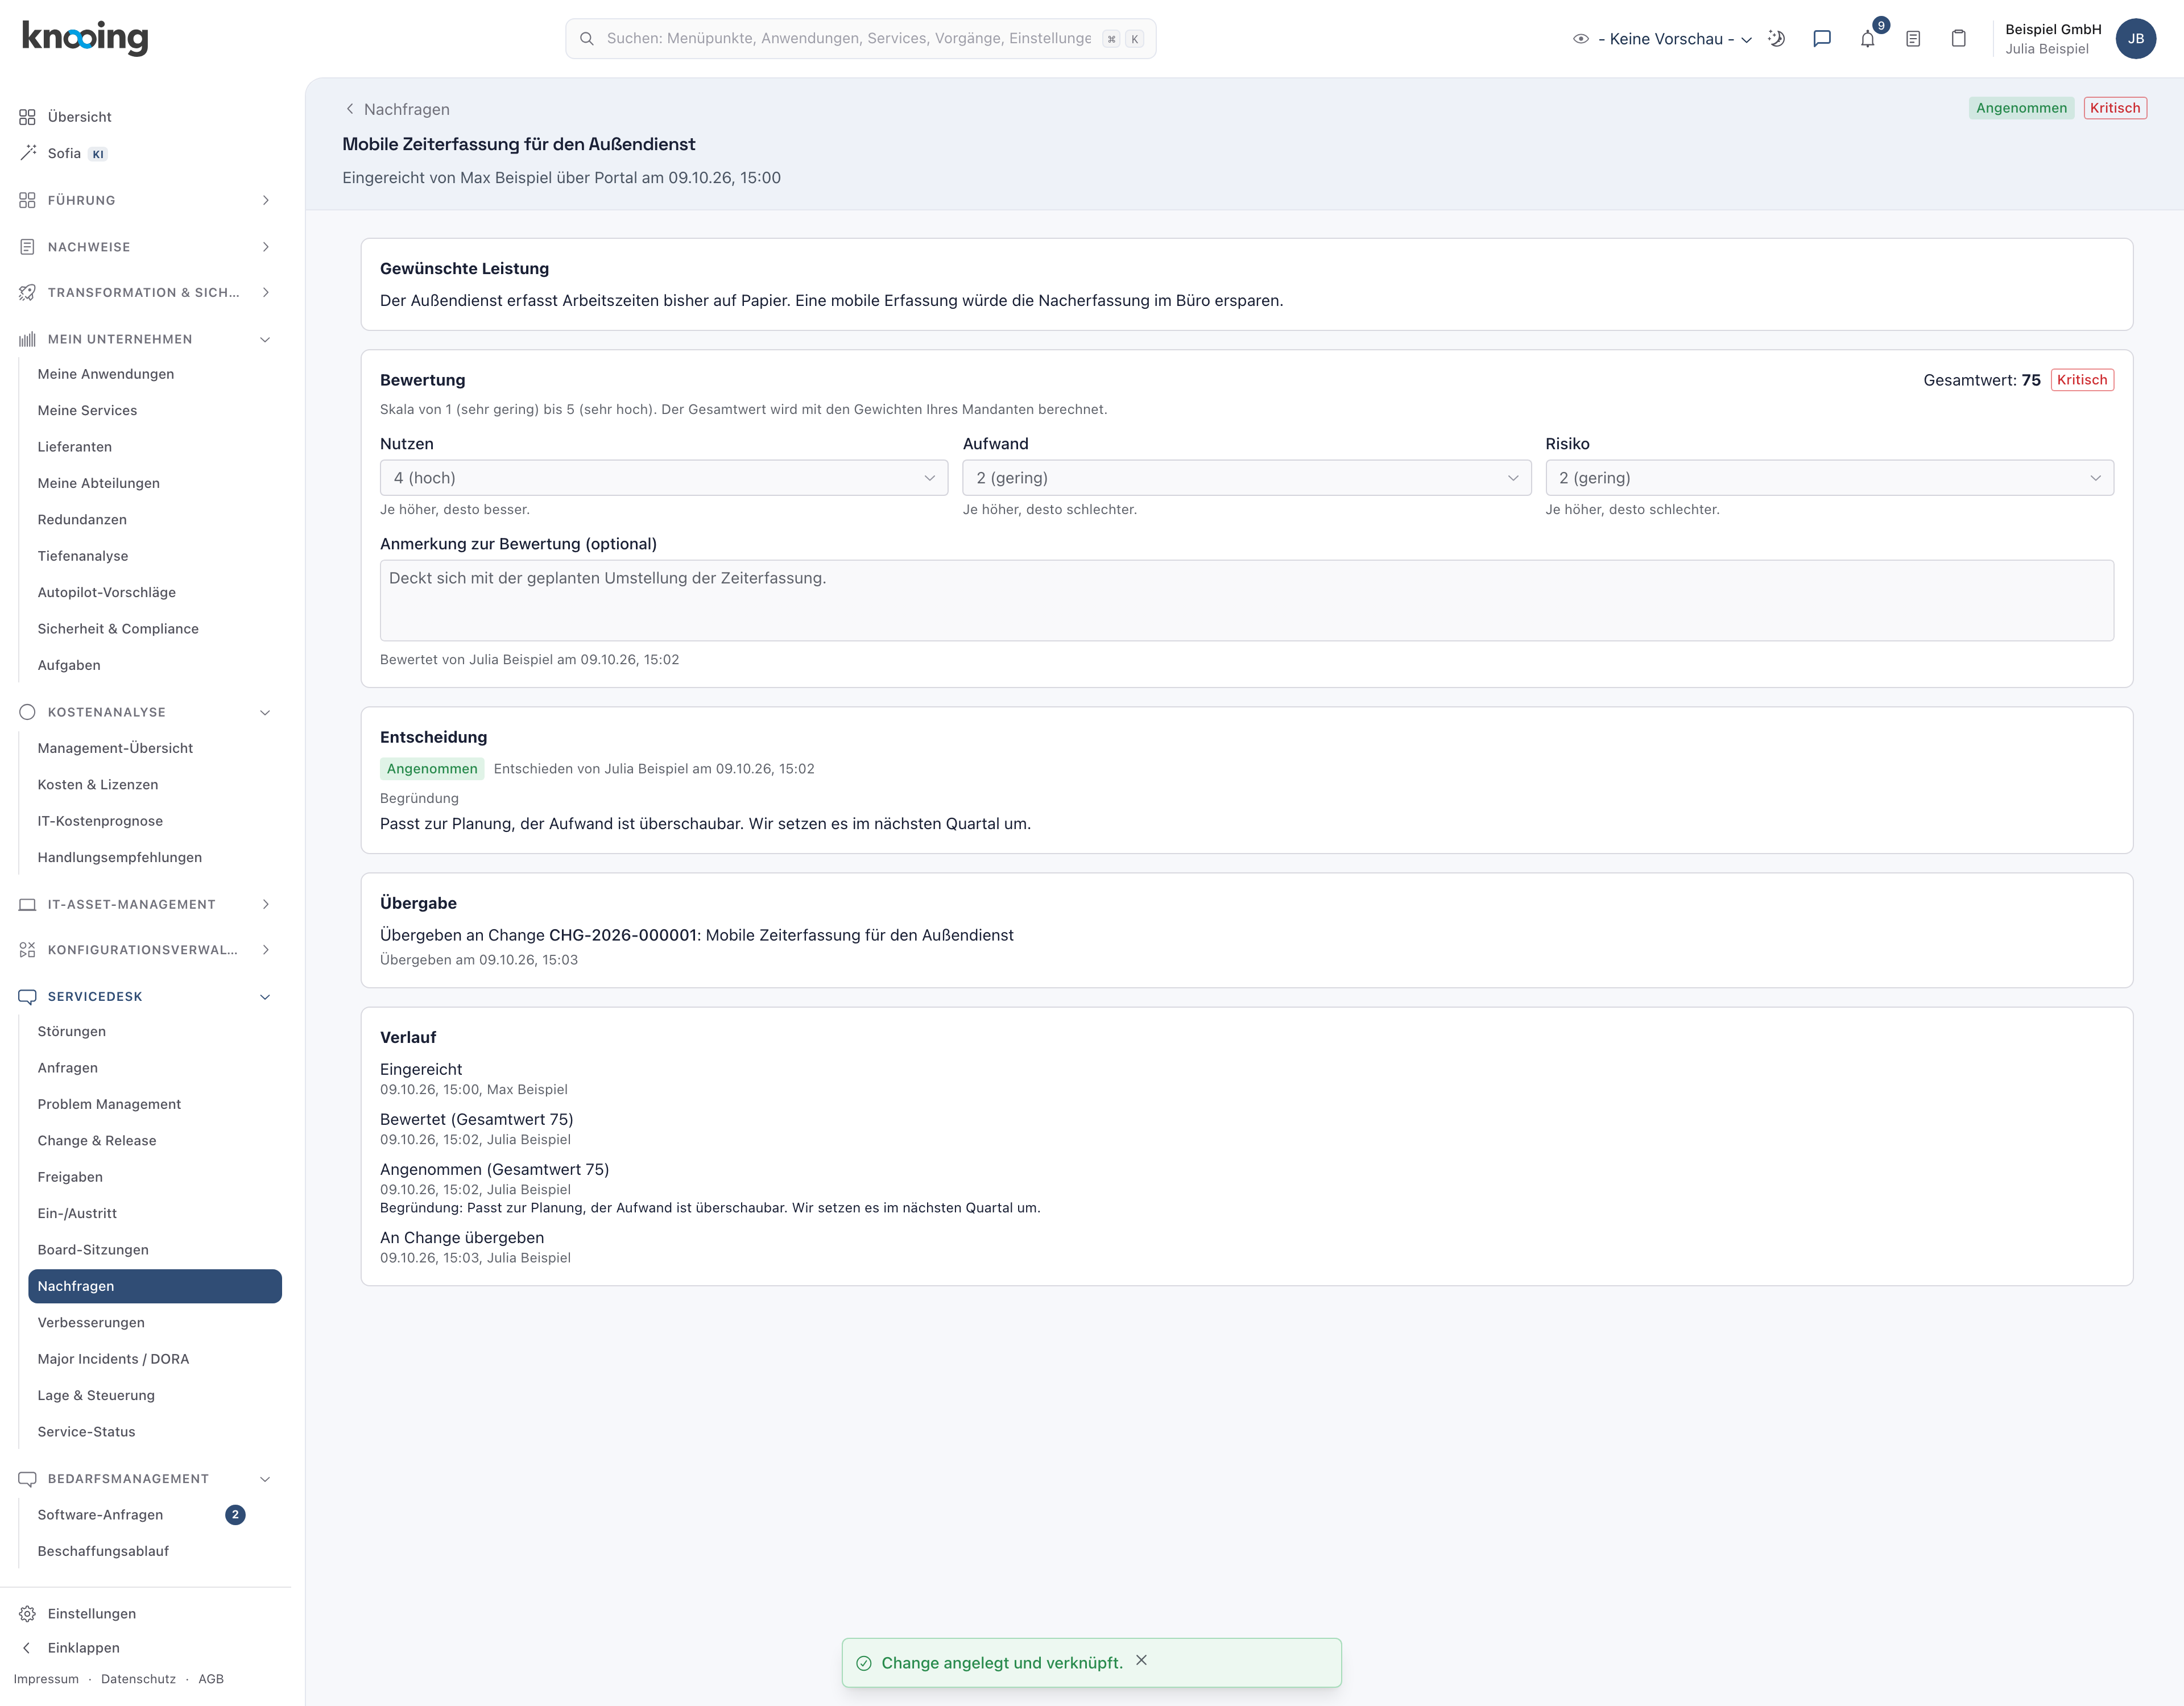Open the chat message icon in header
This screenshot has width=2184, height=1706.
[x=1822, y=39]
